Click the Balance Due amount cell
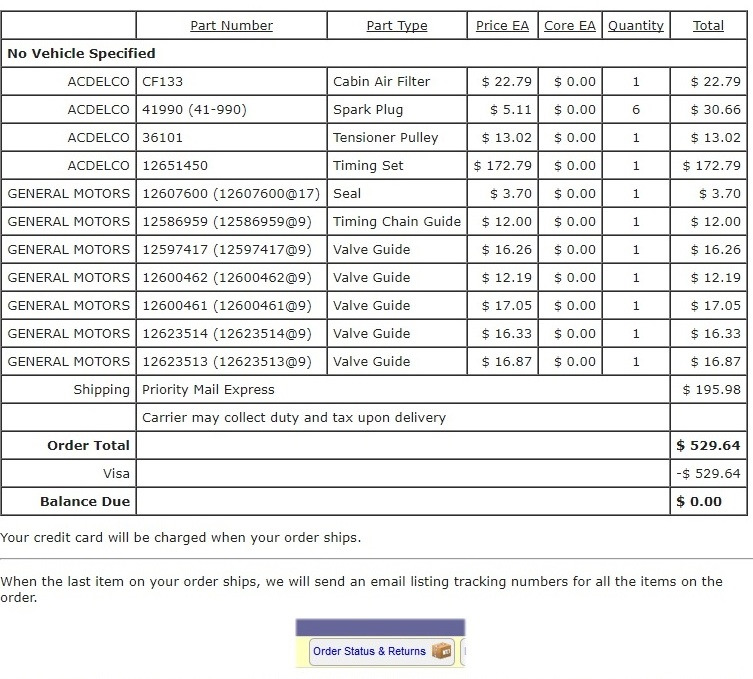This screenshot has width=753, height=679. click(x=708, y=501)
